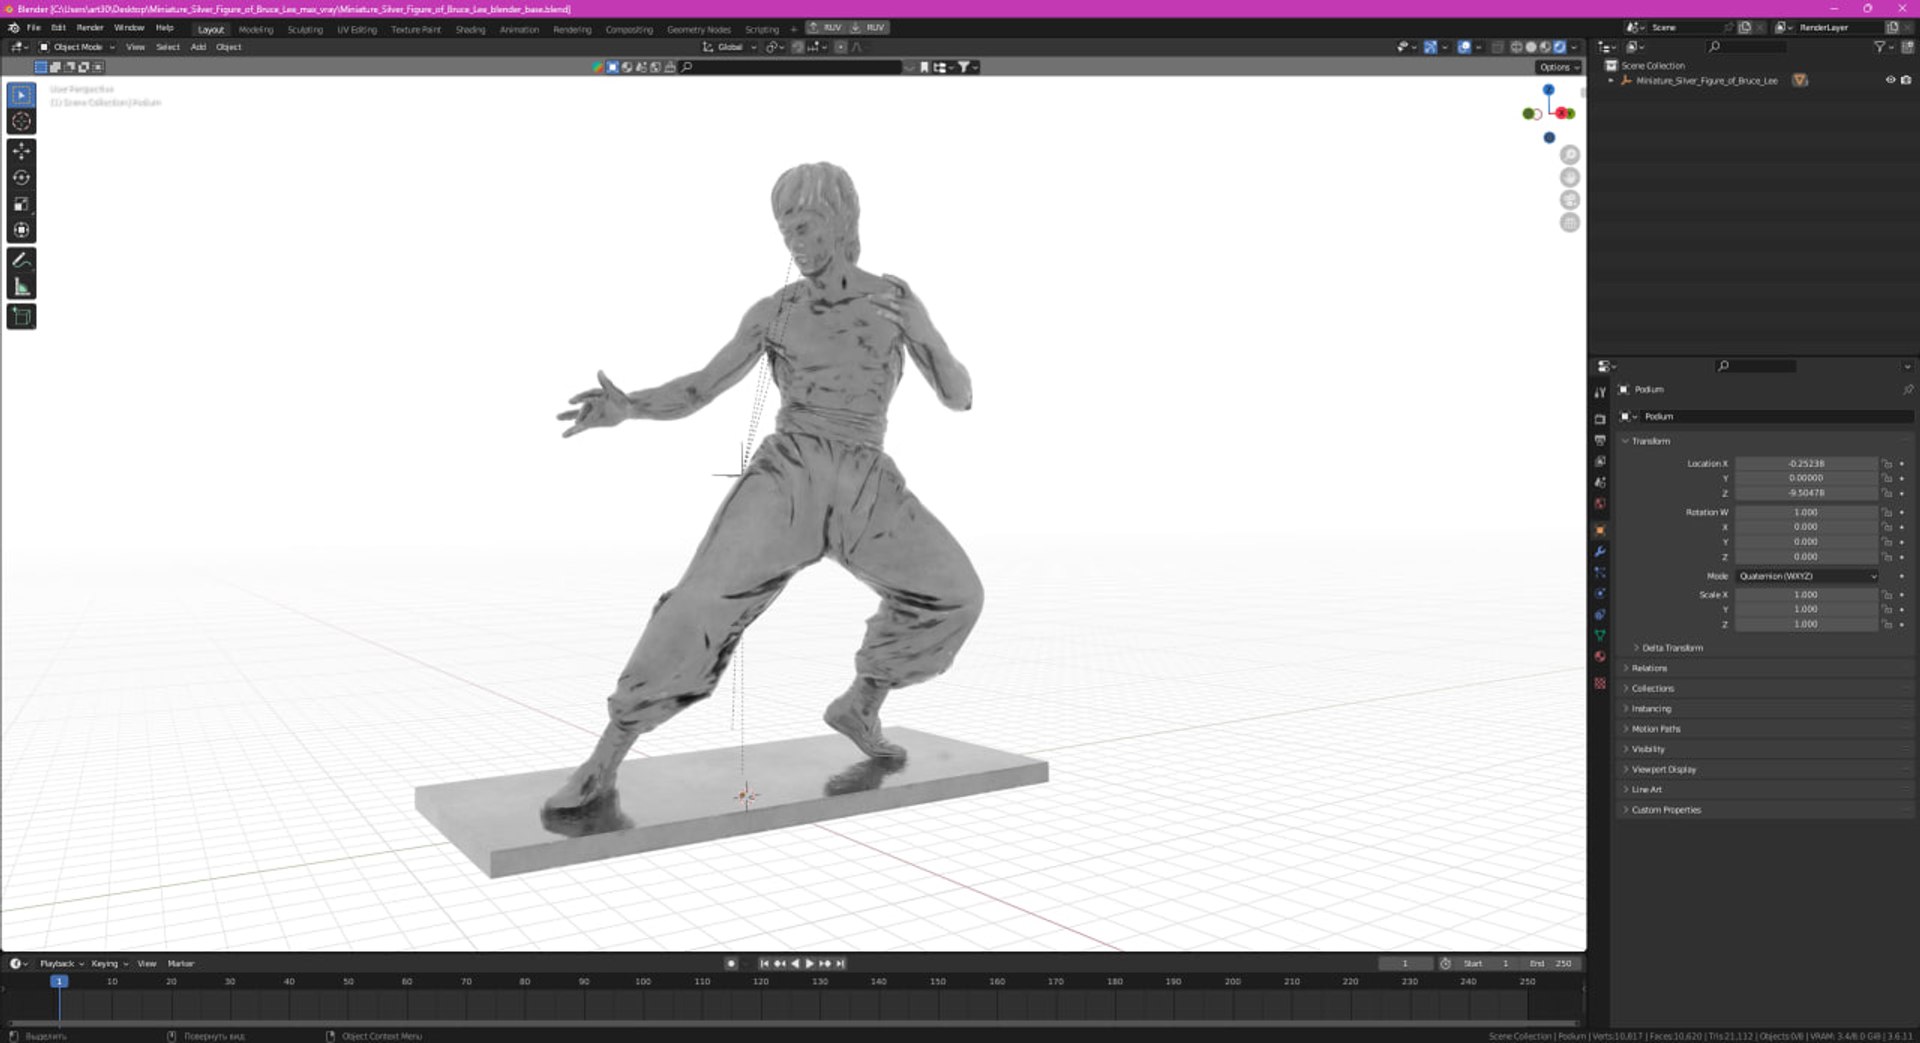Open the Render menu
The height and width of the screenshot is (1043, 1920).
[90, 28]
